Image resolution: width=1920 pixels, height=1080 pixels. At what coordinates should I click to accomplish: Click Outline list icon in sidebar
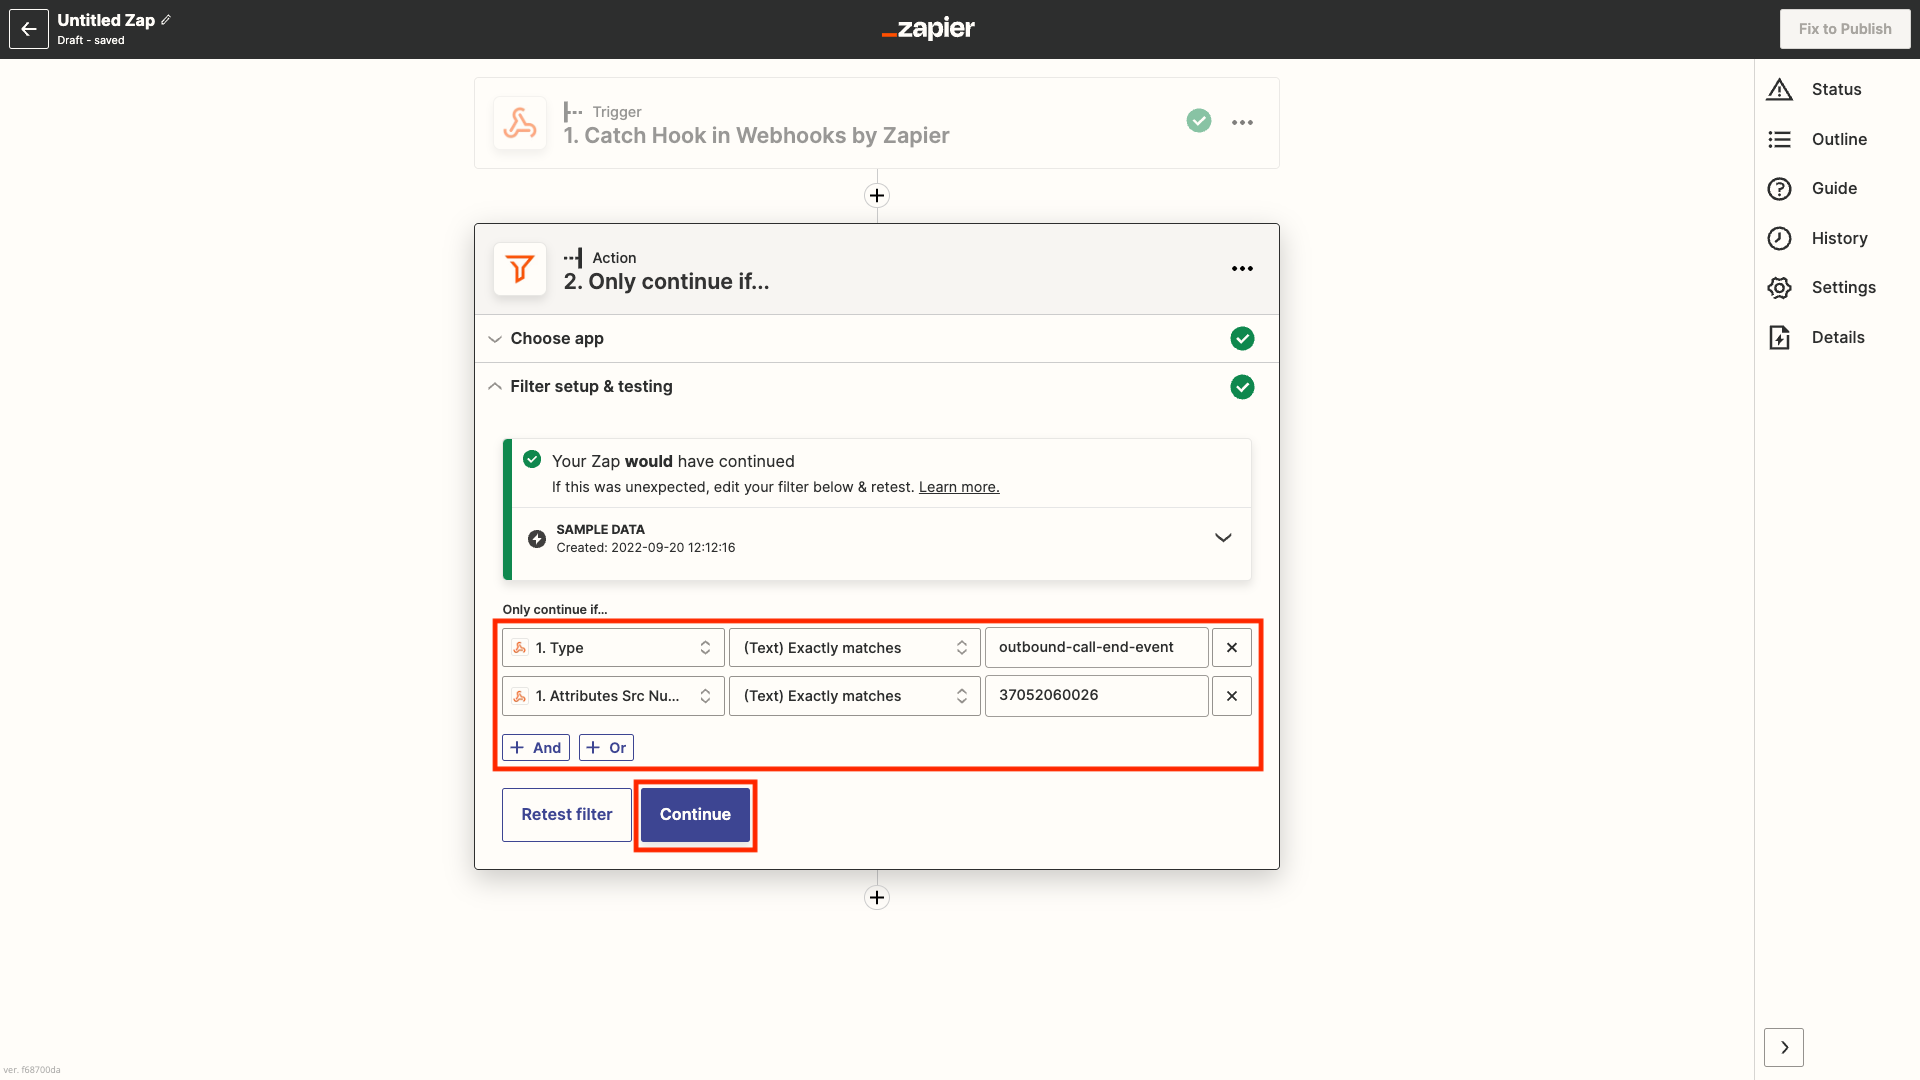(x=1780, y=139)
